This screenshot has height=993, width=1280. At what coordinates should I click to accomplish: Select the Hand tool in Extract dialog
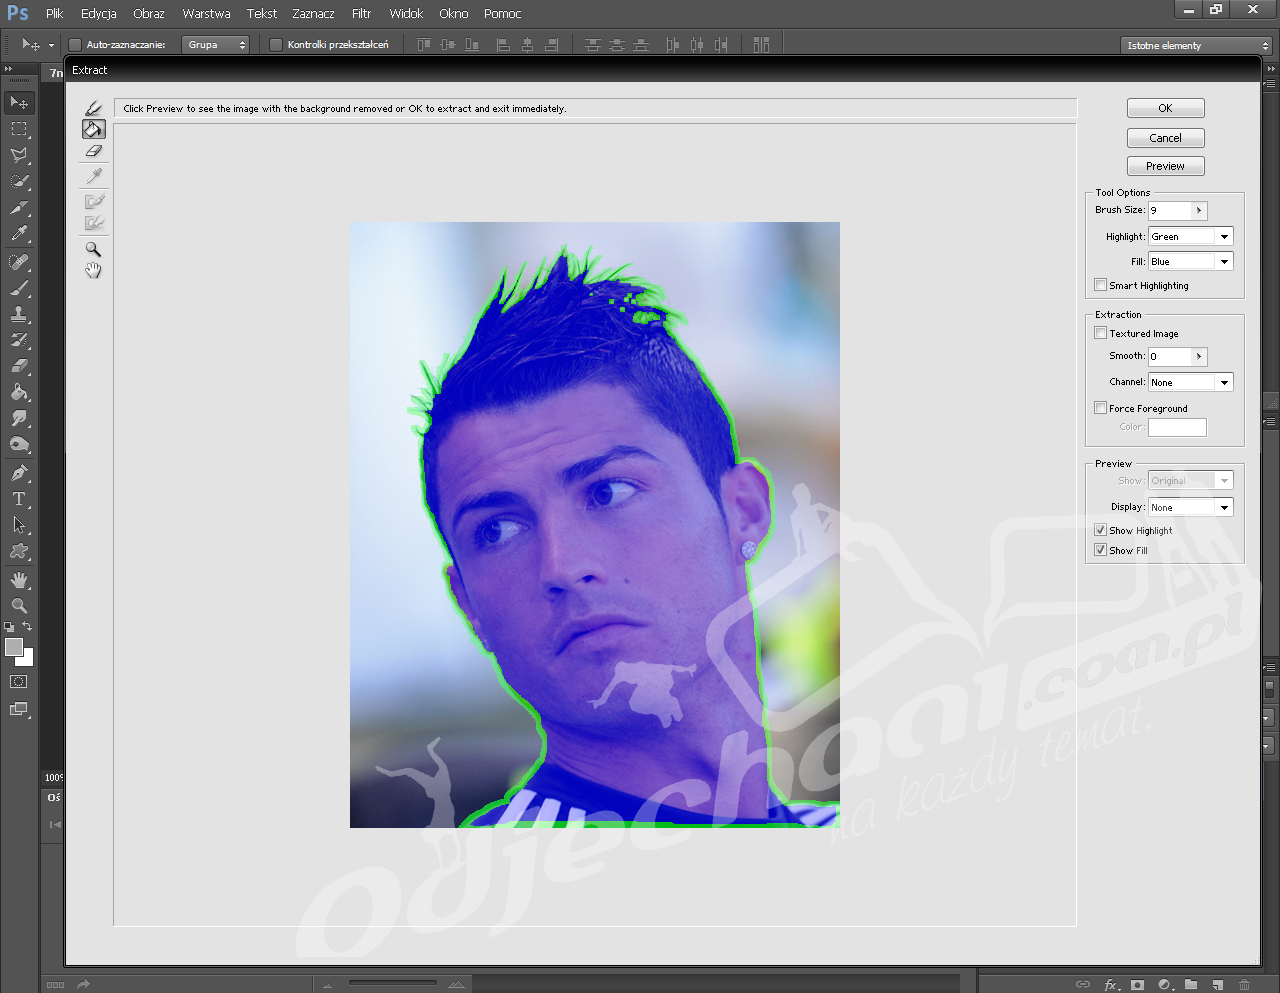(x=93, y=271)
